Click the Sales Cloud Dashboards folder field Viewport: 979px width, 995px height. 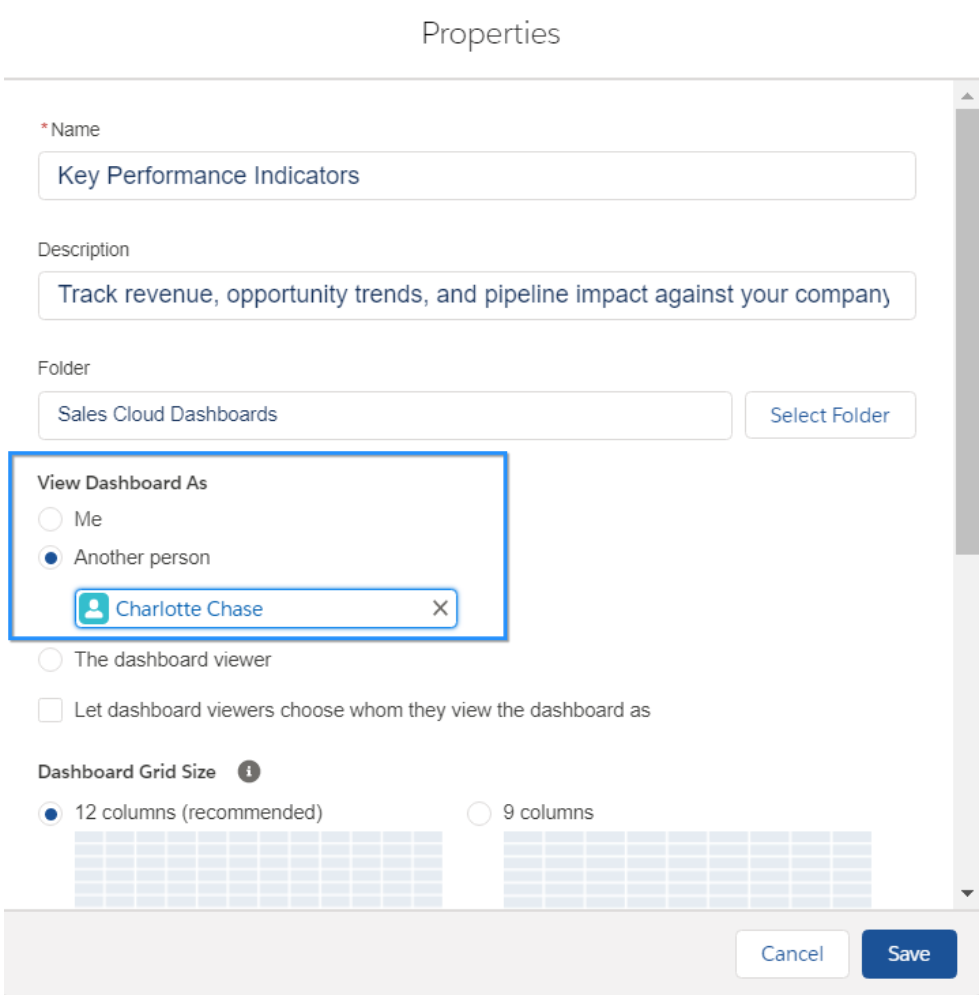[x=384, y=415]
